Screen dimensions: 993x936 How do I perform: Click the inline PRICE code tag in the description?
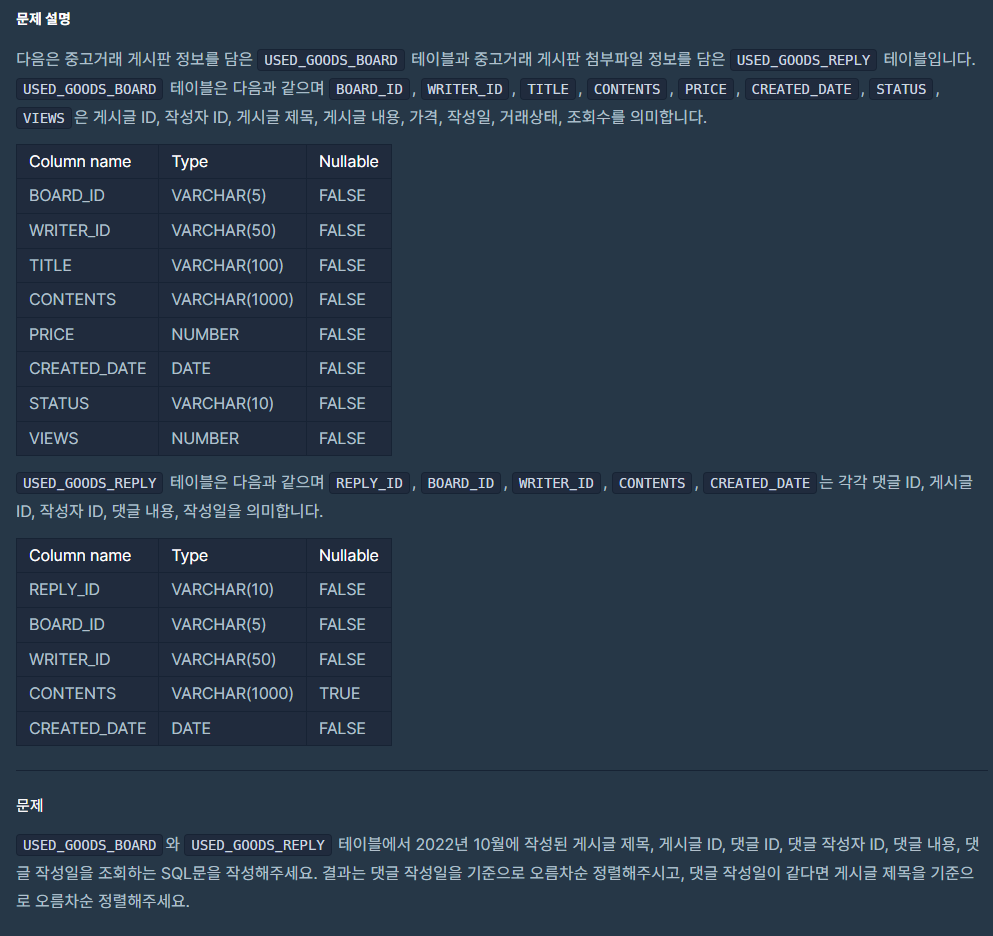[705, 89]
